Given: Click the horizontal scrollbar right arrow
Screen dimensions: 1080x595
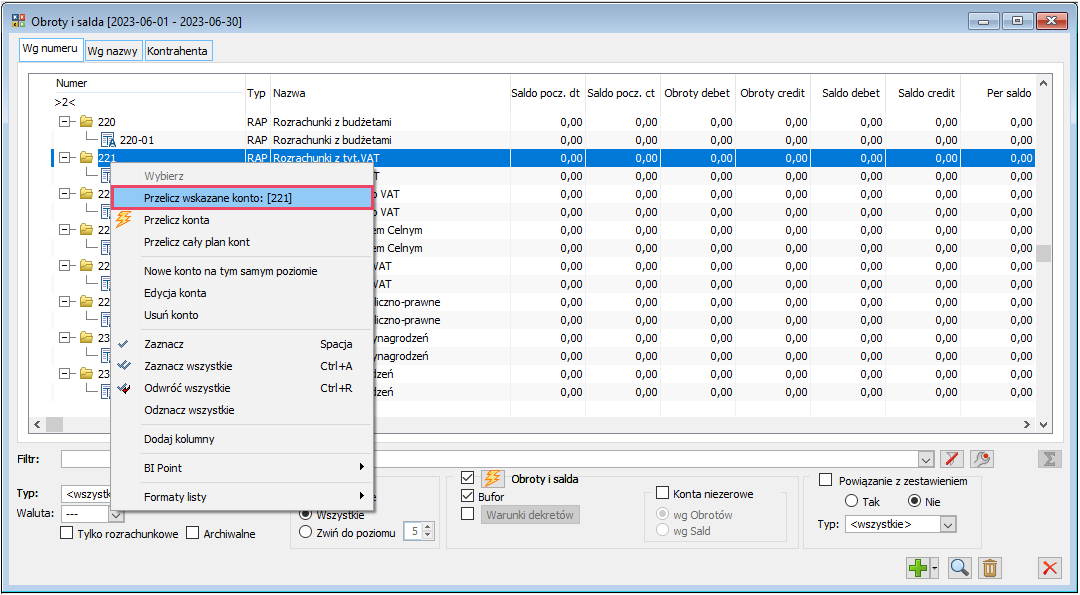Looking at the screenshot, I should (x=1027, y=424).
